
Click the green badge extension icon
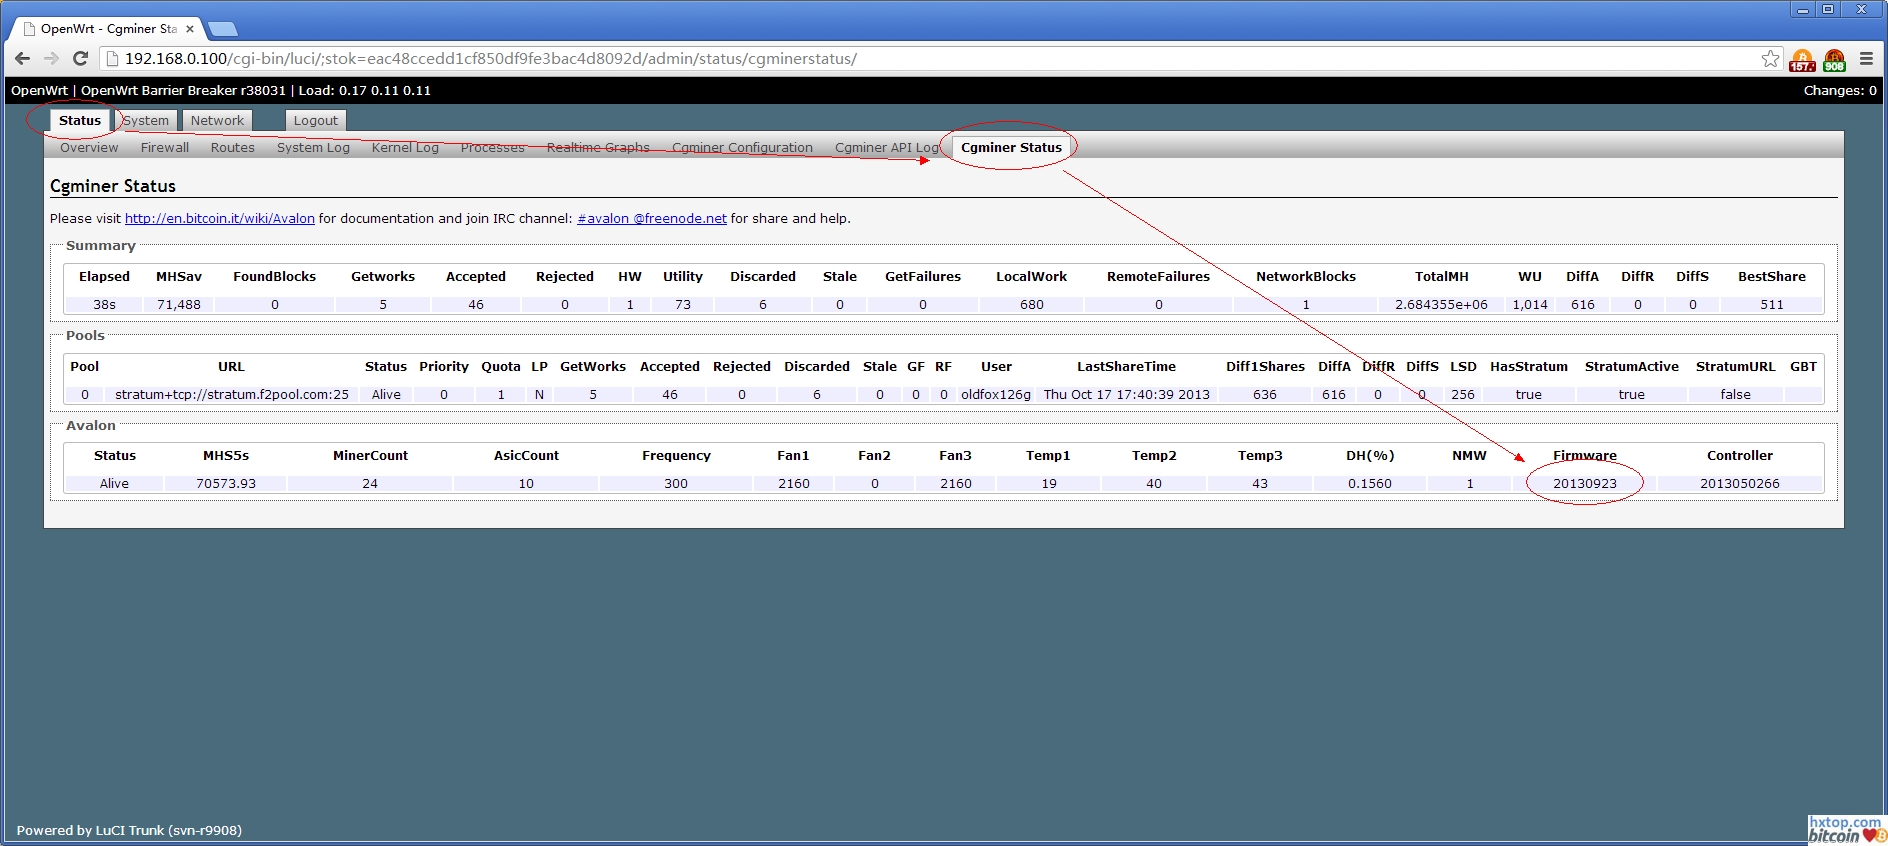[x=1834, y=60]
